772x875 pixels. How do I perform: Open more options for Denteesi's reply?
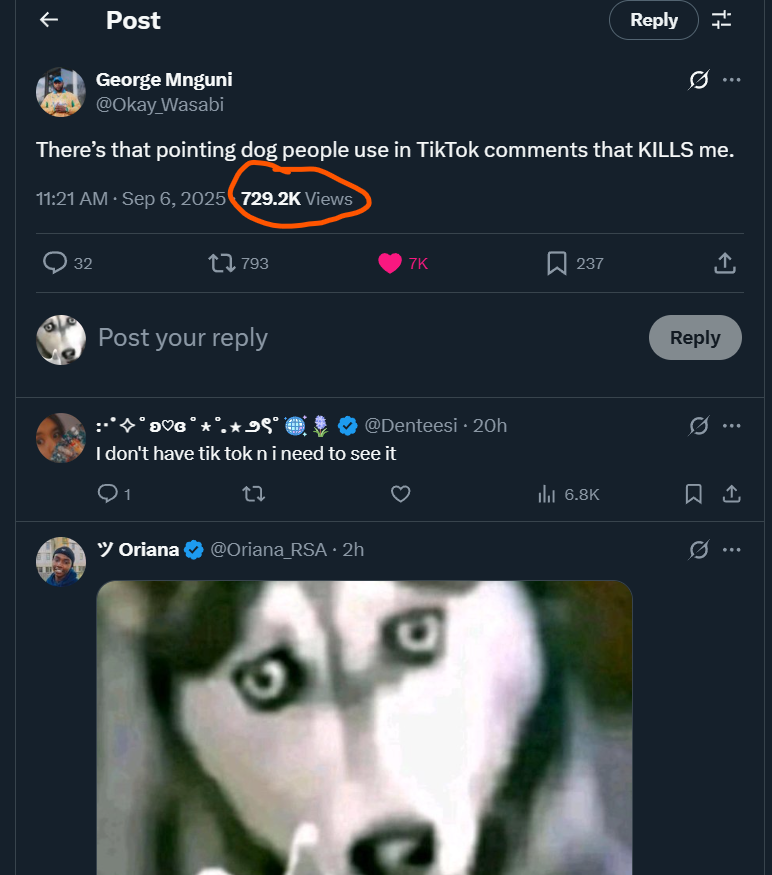point(732,425)
